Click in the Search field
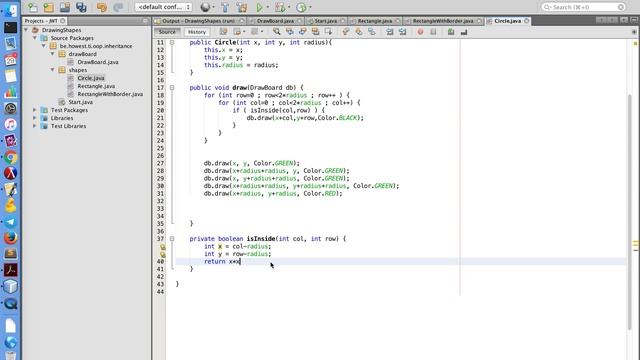Screen dimensions: 640x360 point(583,7)
